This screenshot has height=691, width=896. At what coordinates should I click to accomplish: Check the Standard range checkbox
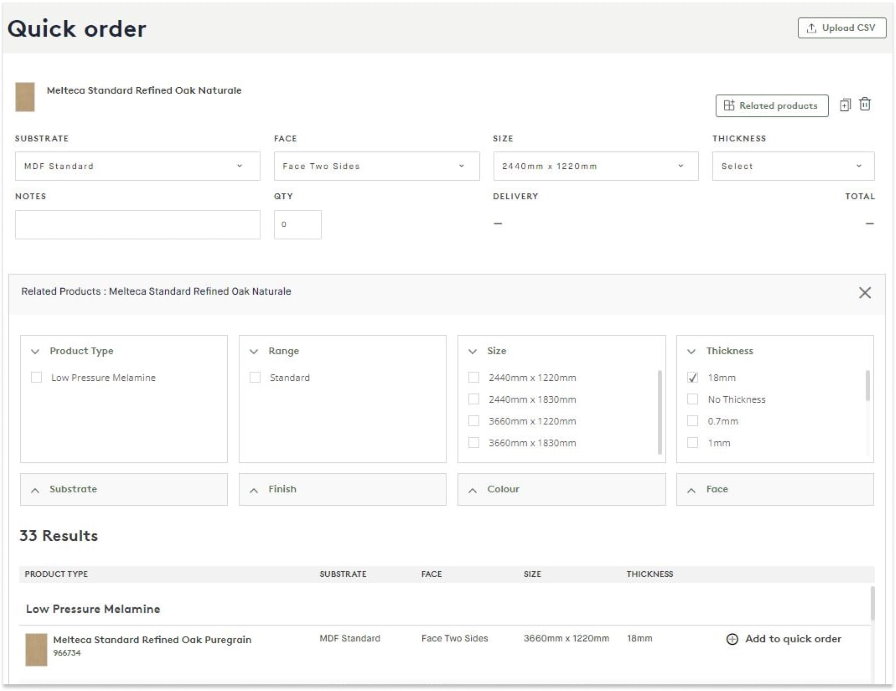pos(255,378)
